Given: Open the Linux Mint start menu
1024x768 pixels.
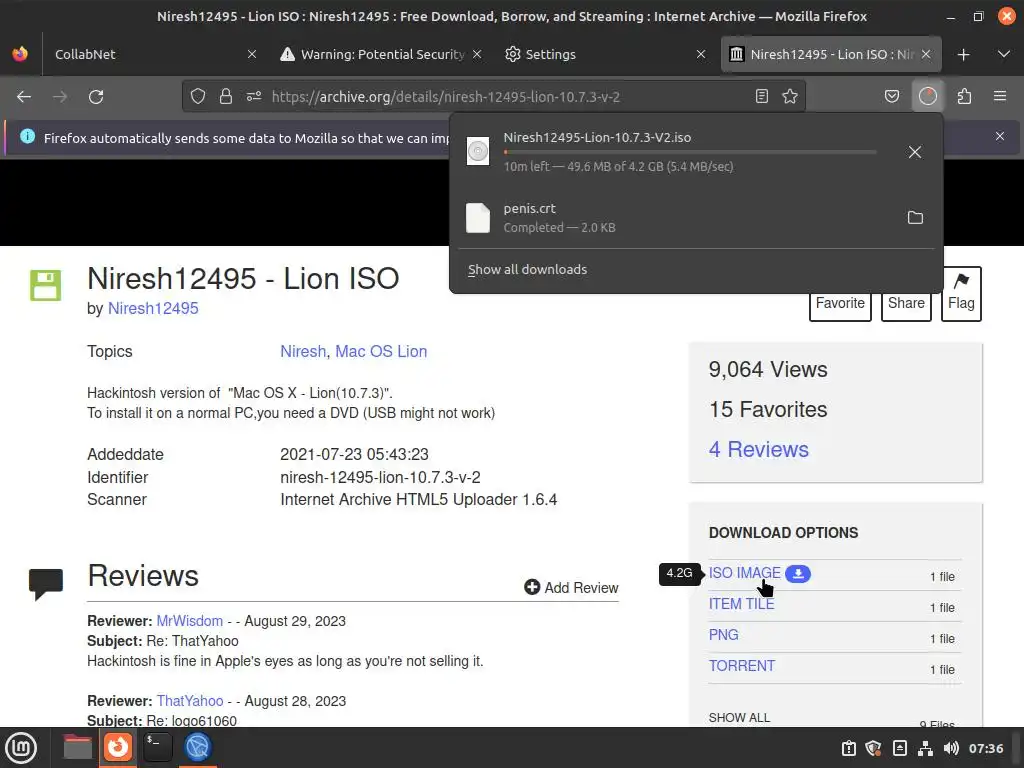Looking at the screenshot, I should [x=21, y=748].
